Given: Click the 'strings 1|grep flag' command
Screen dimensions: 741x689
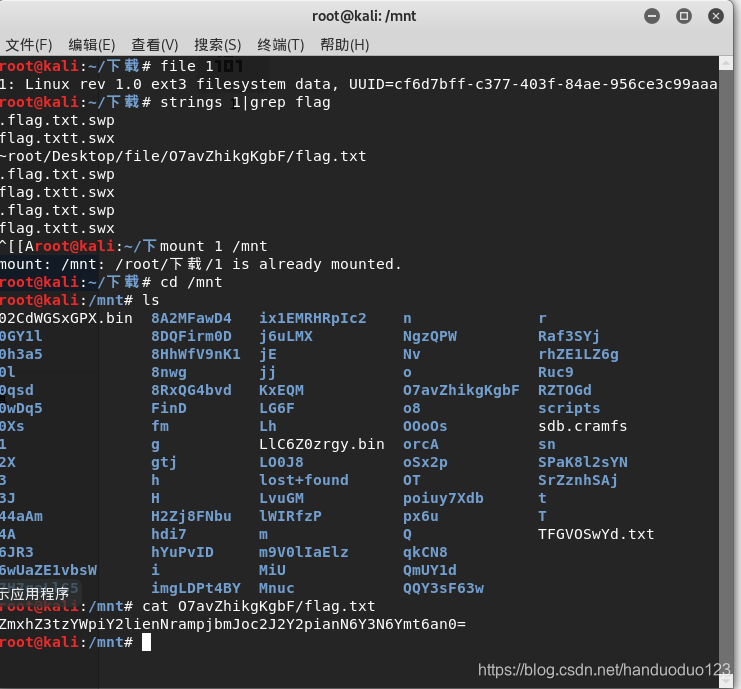Looking at the screenshot, I should (x=245, y=103).
